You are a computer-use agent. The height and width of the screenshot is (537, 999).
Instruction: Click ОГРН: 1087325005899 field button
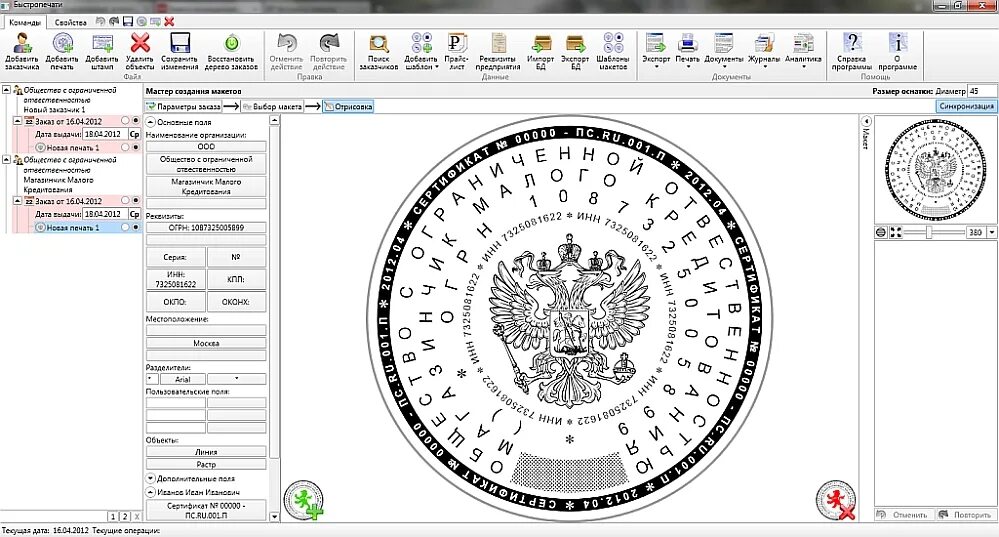tap(206, 227)
